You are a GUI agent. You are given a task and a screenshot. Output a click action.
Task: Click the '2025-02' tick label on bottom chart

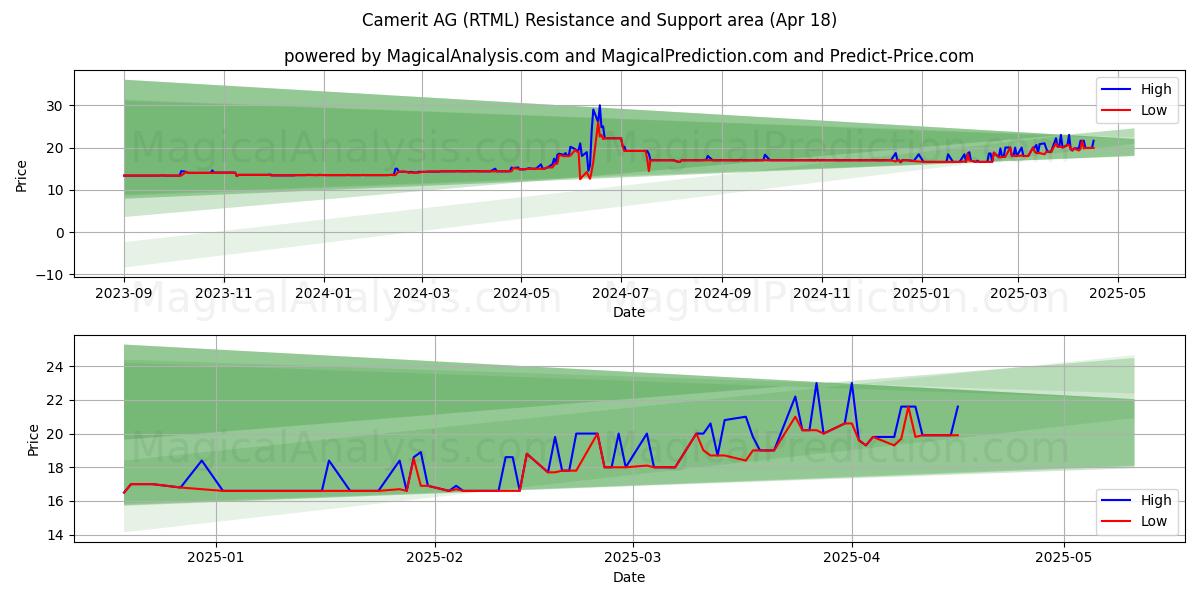coord(436,560)
